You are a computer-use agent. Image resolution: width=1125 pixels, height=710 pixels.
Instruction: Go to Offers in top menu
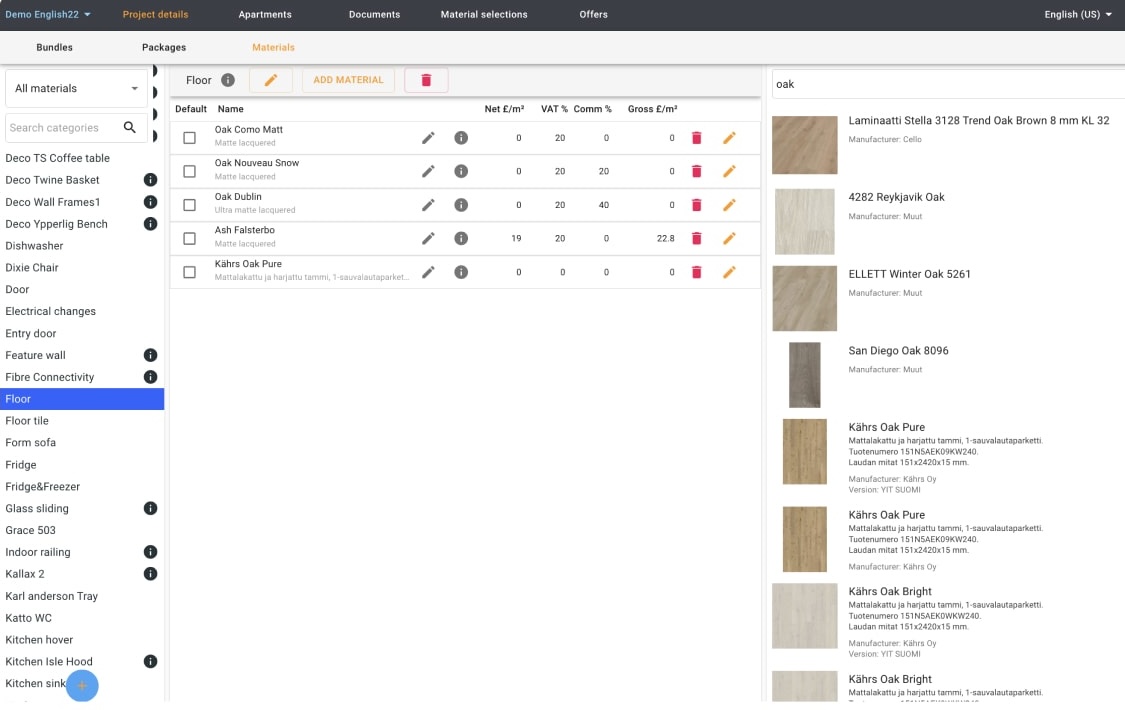(593, 14)
